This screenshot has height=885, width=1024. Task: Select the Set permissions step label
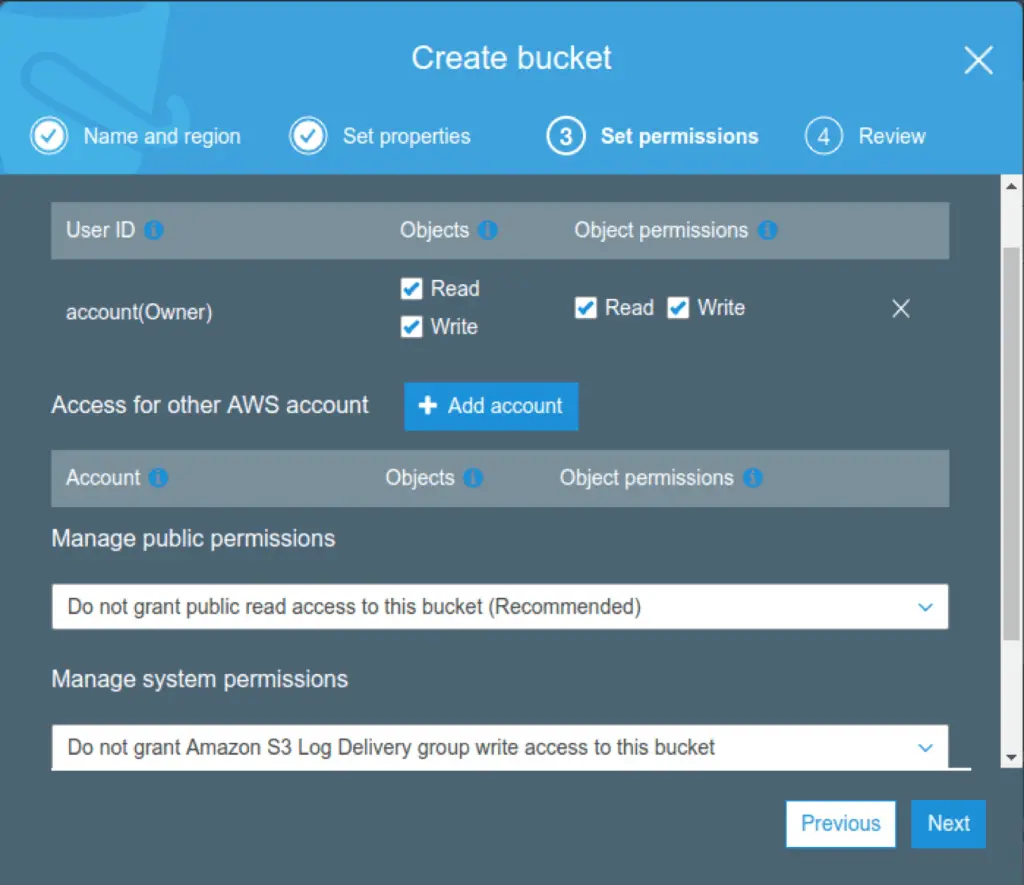679,136
